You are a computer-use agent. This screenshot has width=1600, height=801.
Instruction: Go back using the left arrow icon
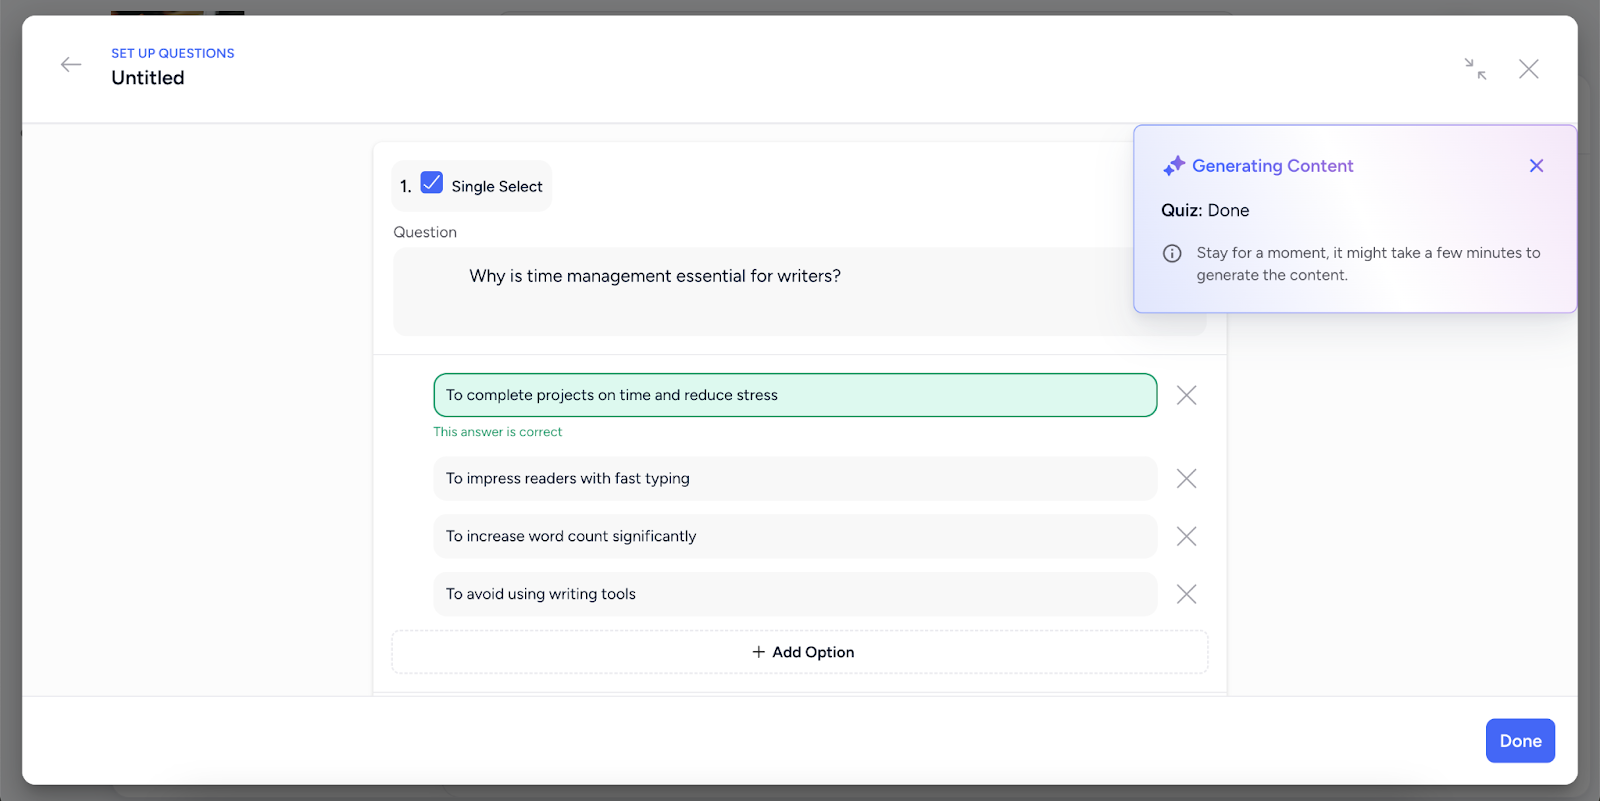71,65
